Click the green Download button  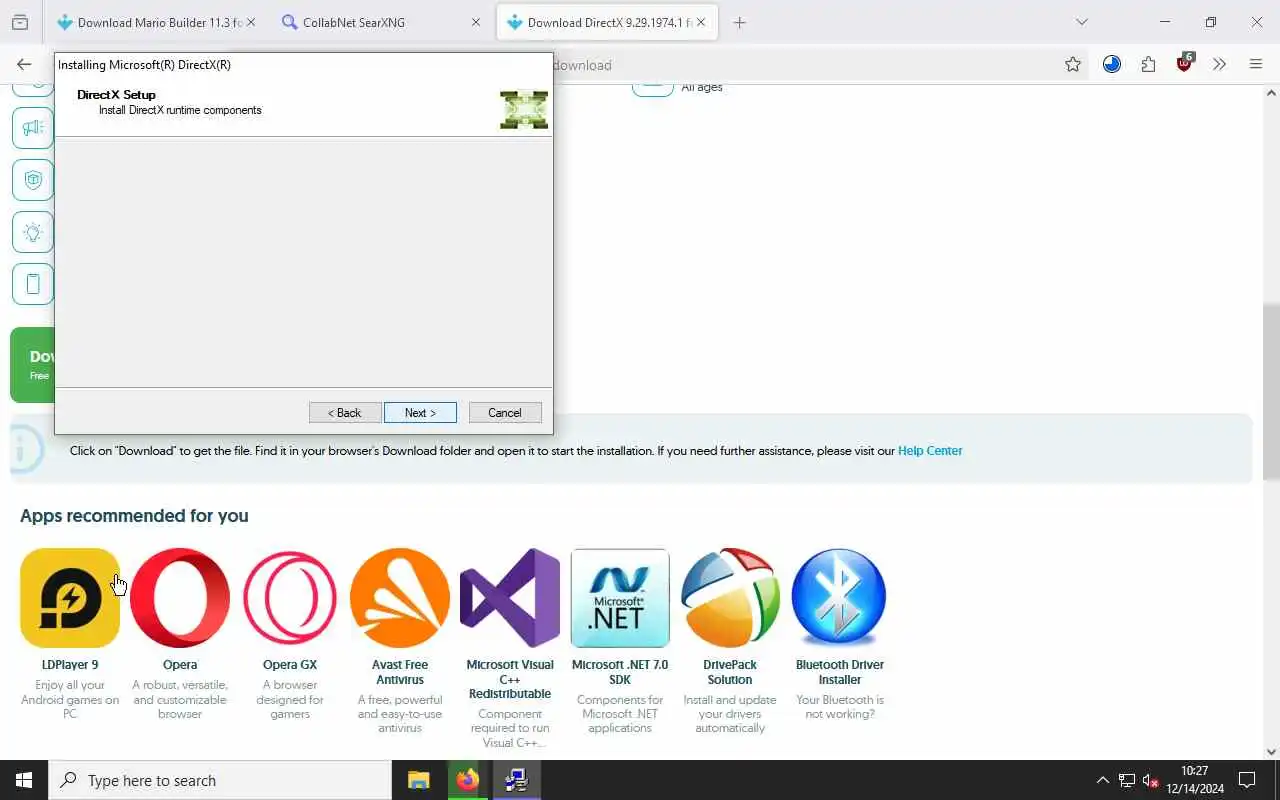tap(32, 365)
